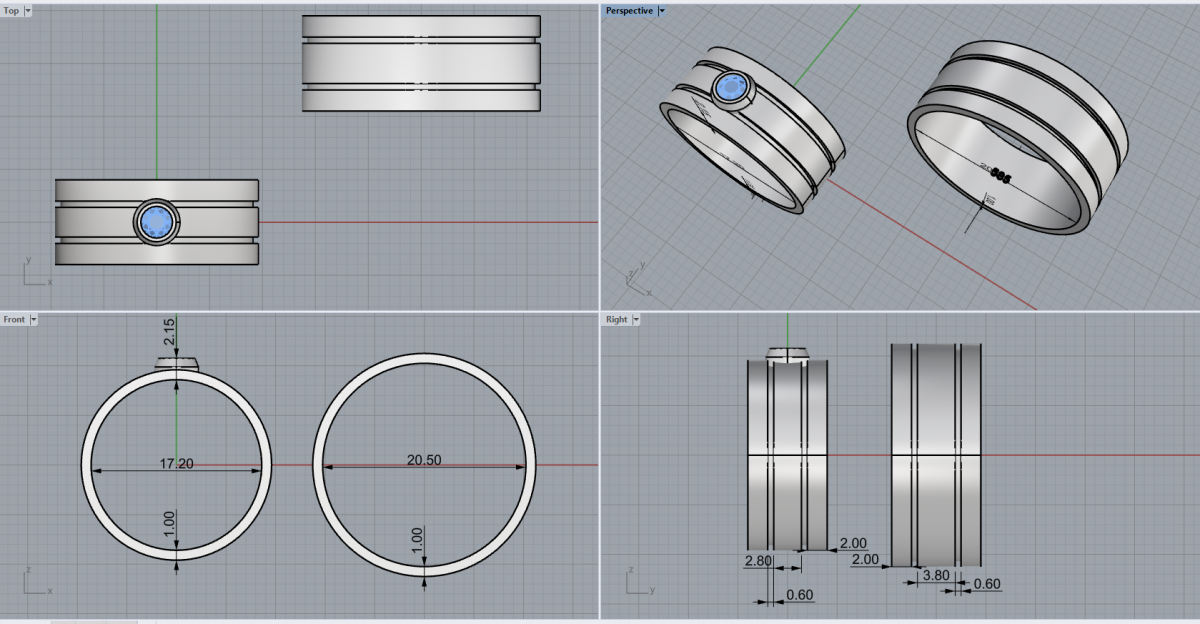Select the plain ring without gem in Top viewport
Viewport: 1200px width, 624px height.
pos(421,64)
